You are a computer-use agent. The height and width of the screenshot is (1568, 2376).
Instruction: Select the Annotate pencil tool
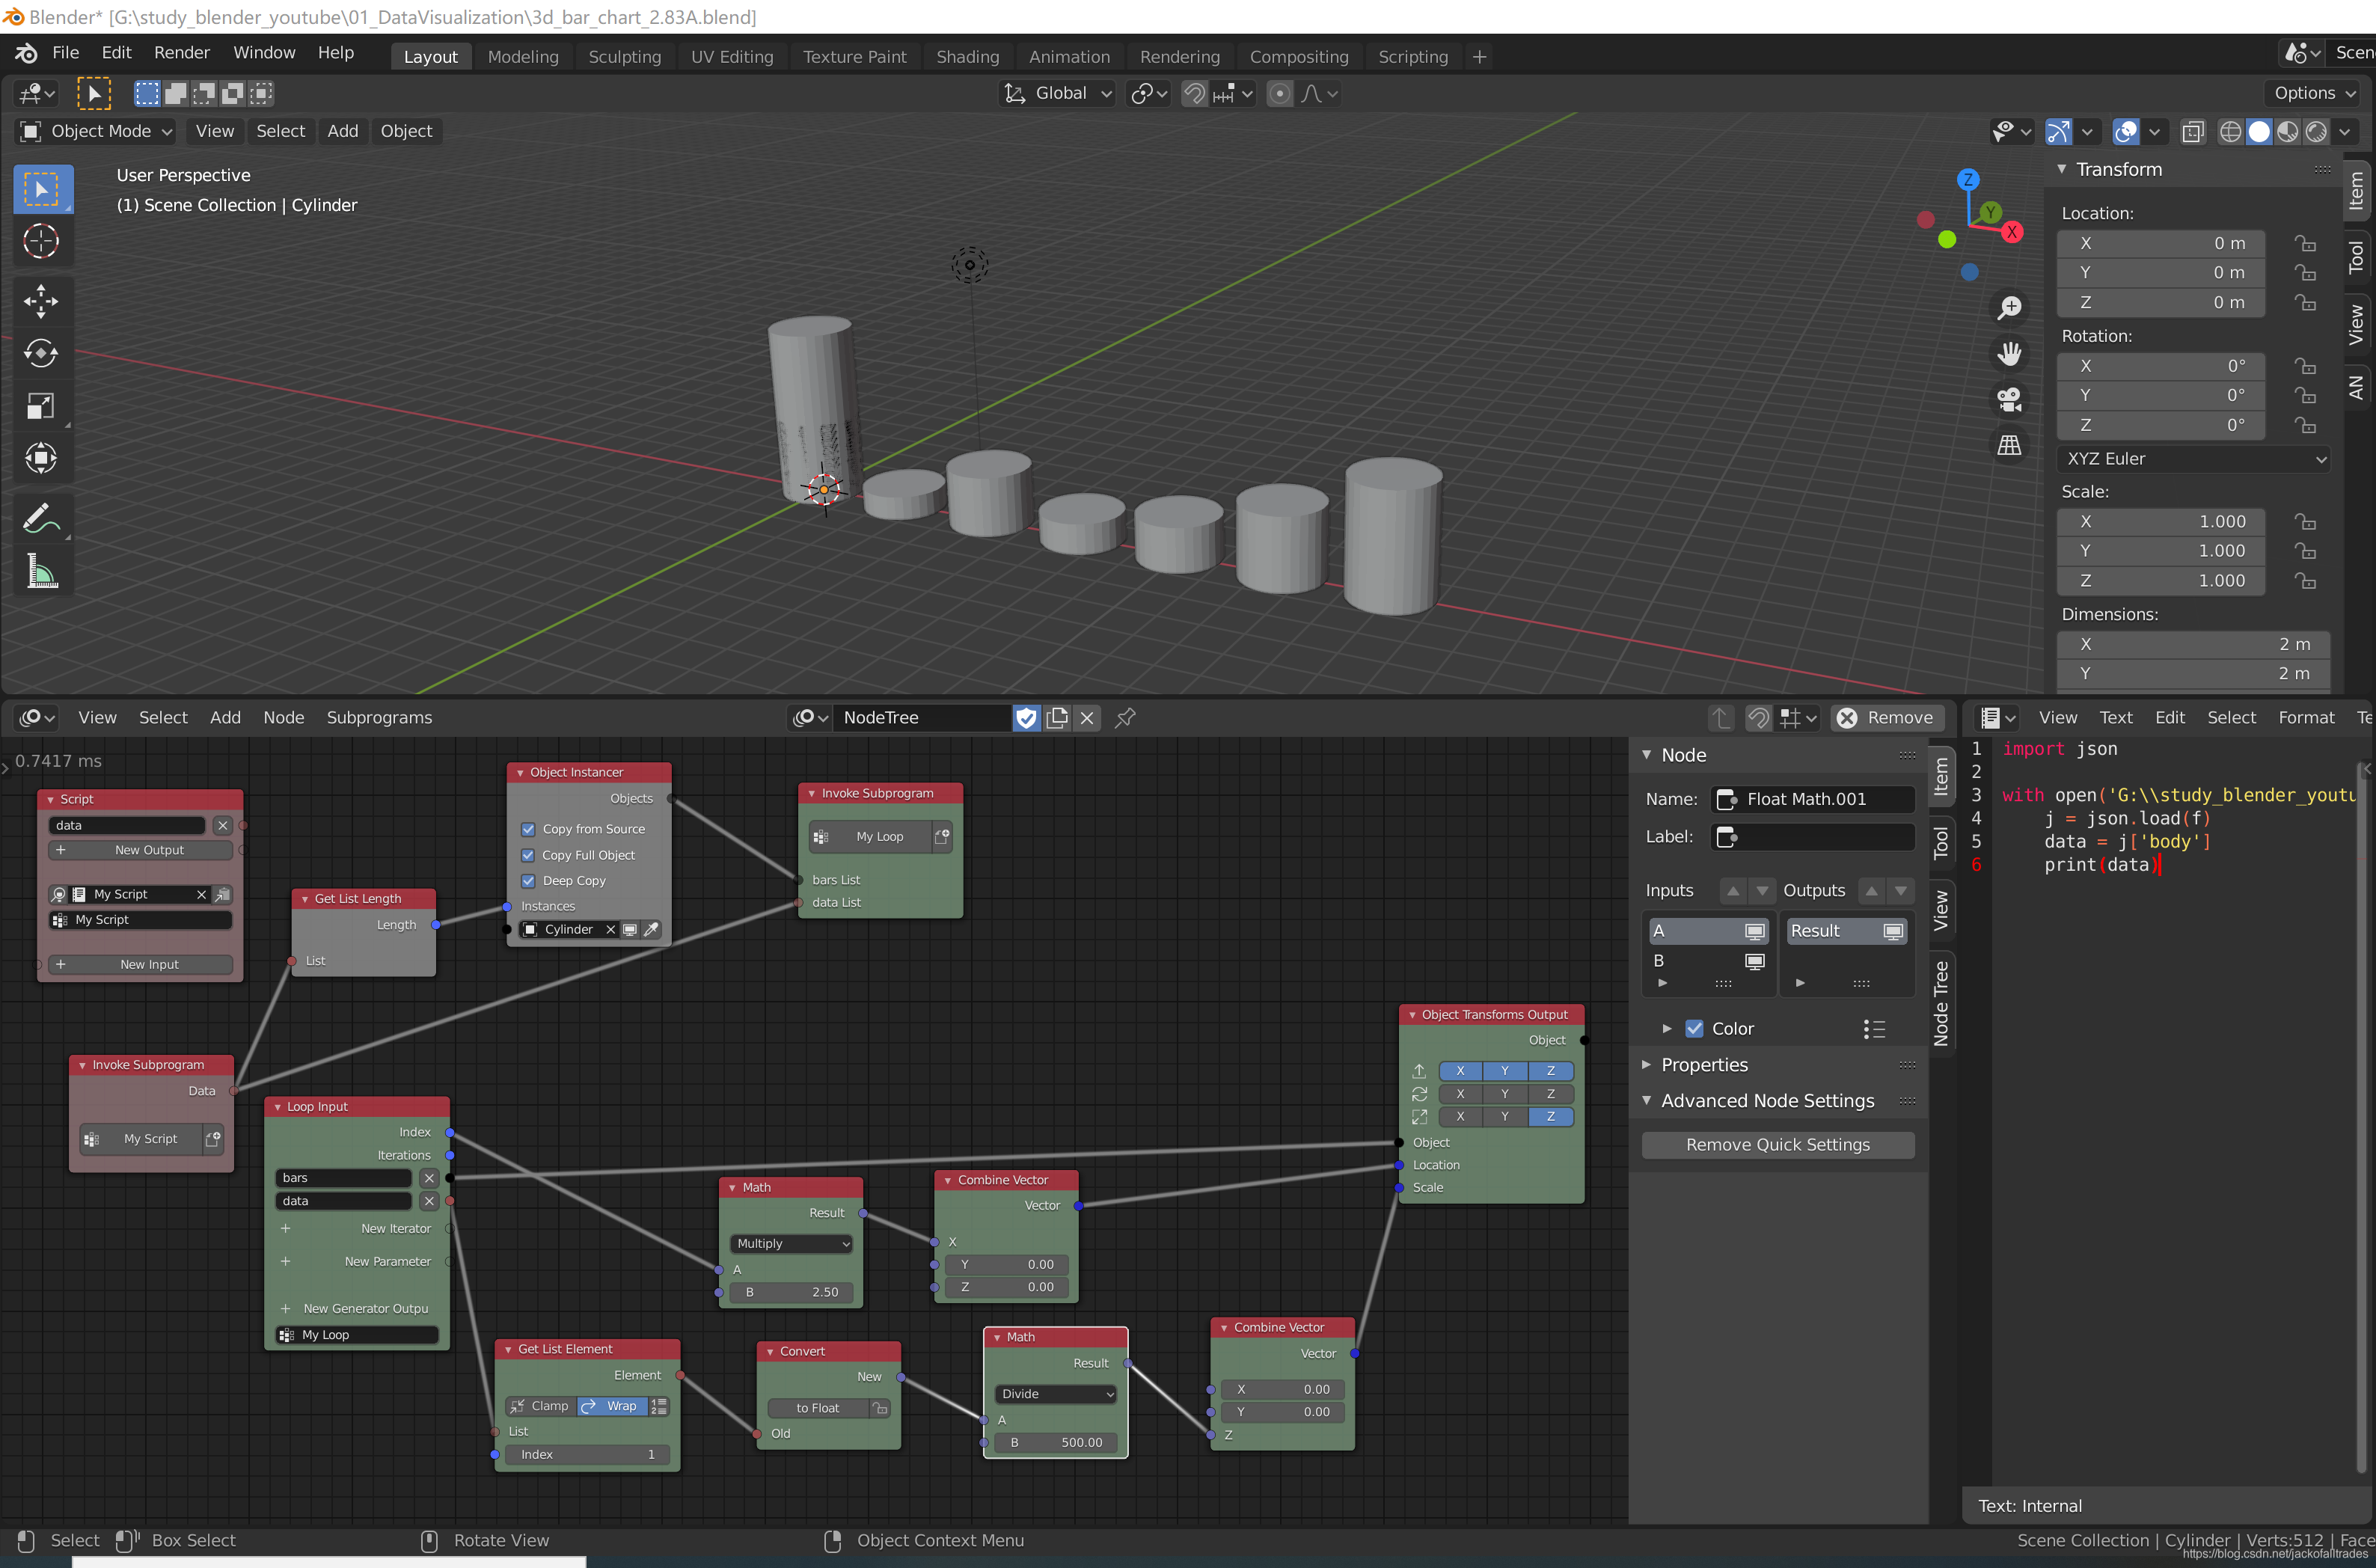(41, 518)
